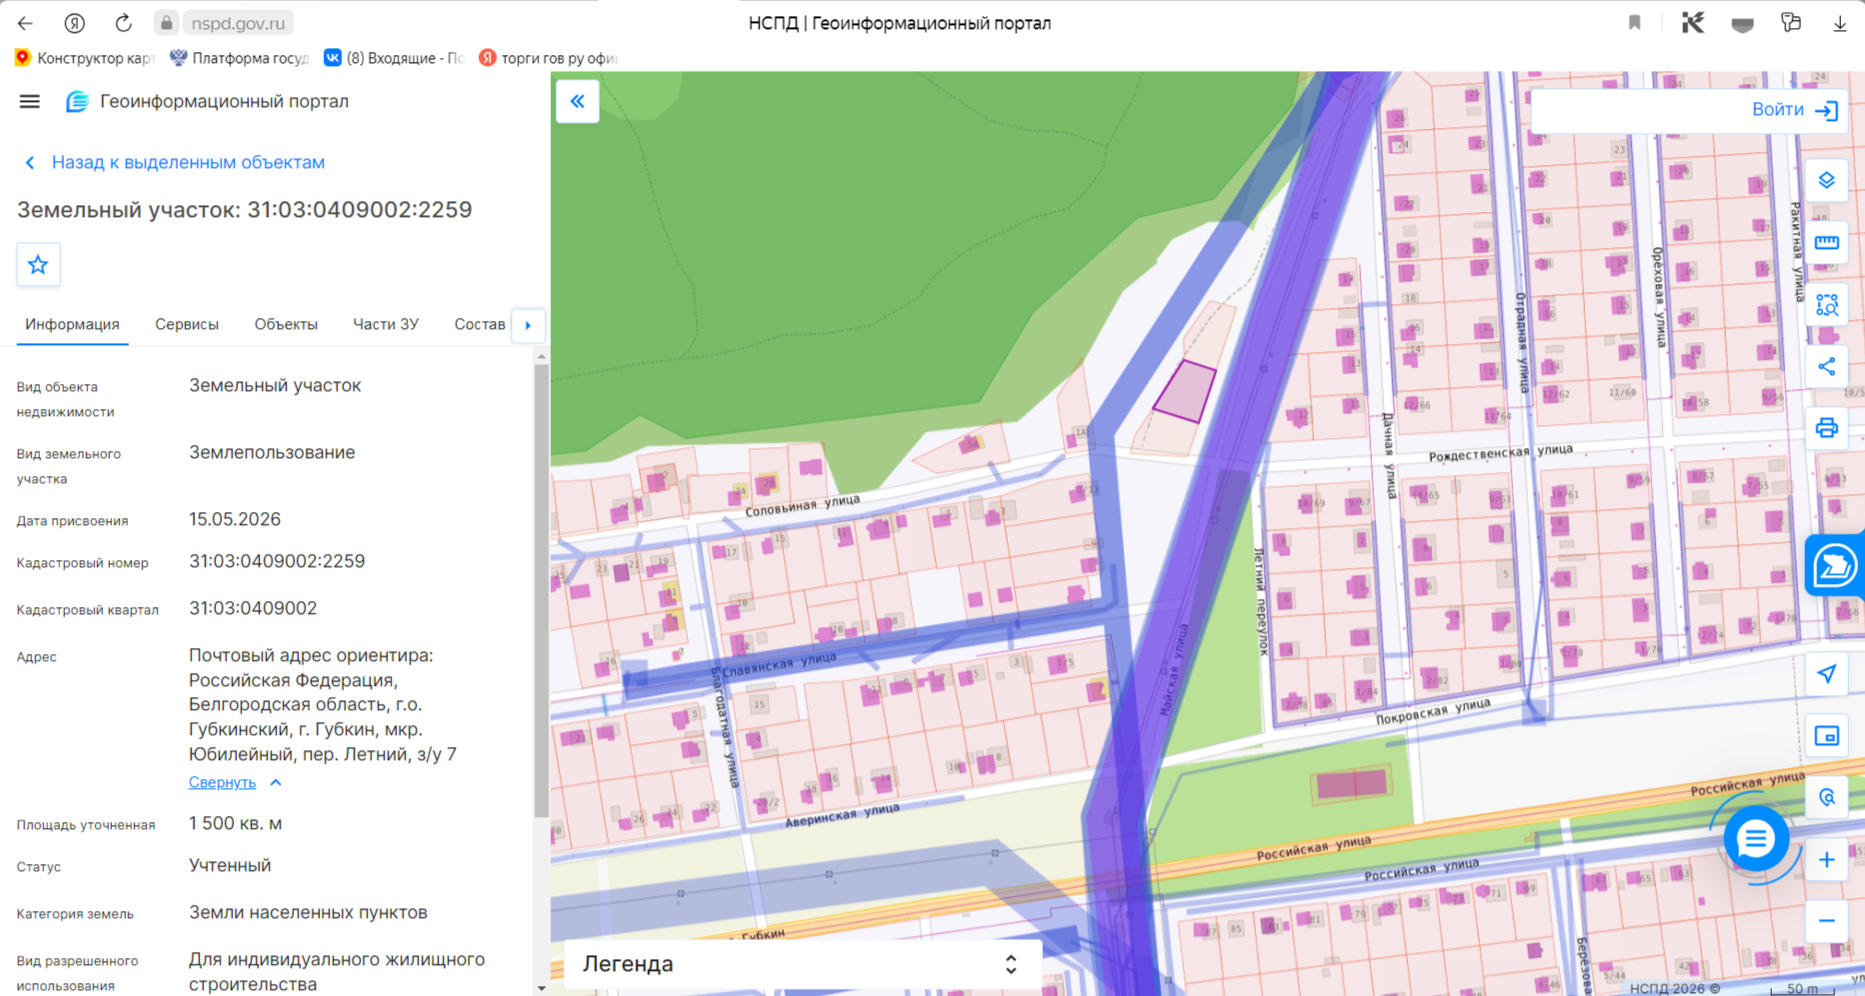Zoom out the map with minus

[1826, 921]
